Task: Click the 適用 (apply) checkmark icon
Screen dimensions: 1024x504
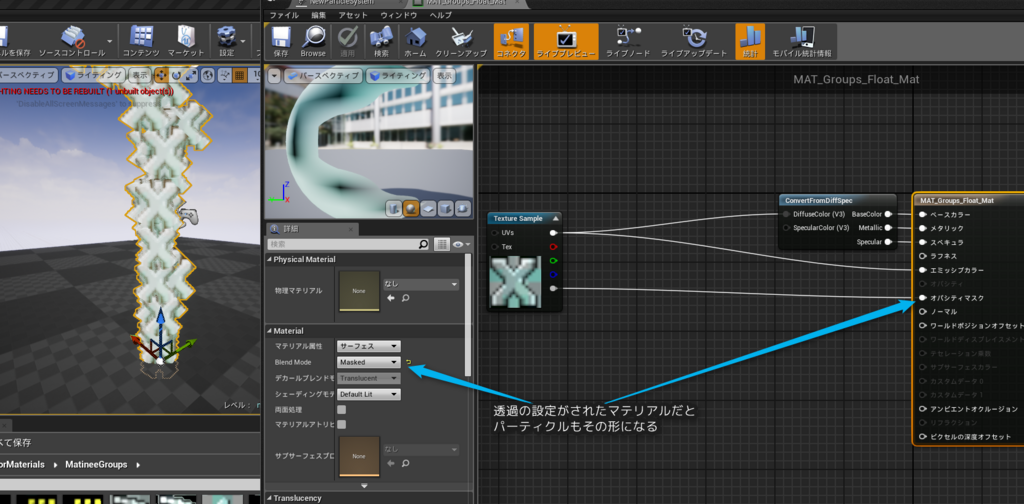Action: coord(348,42)
